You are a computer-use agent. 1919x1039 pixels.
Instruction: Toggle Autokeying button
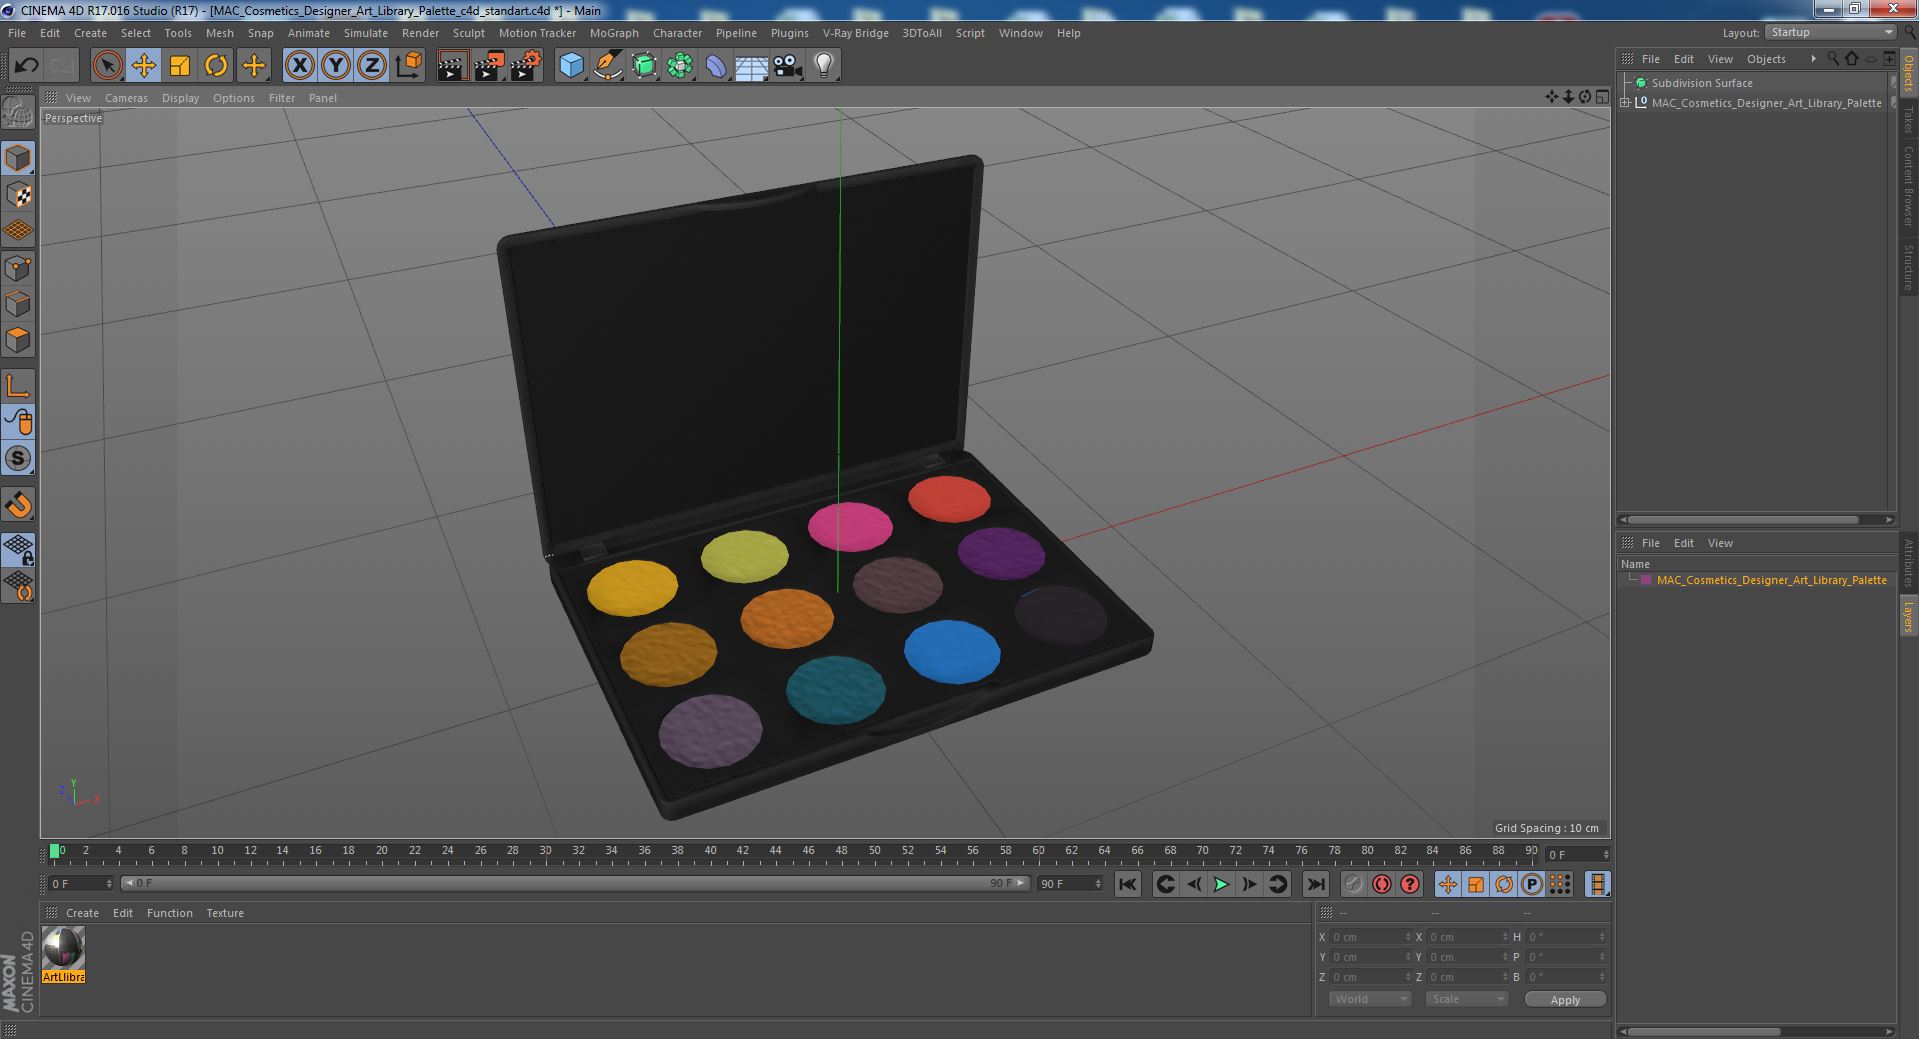tap(1381, 884)
